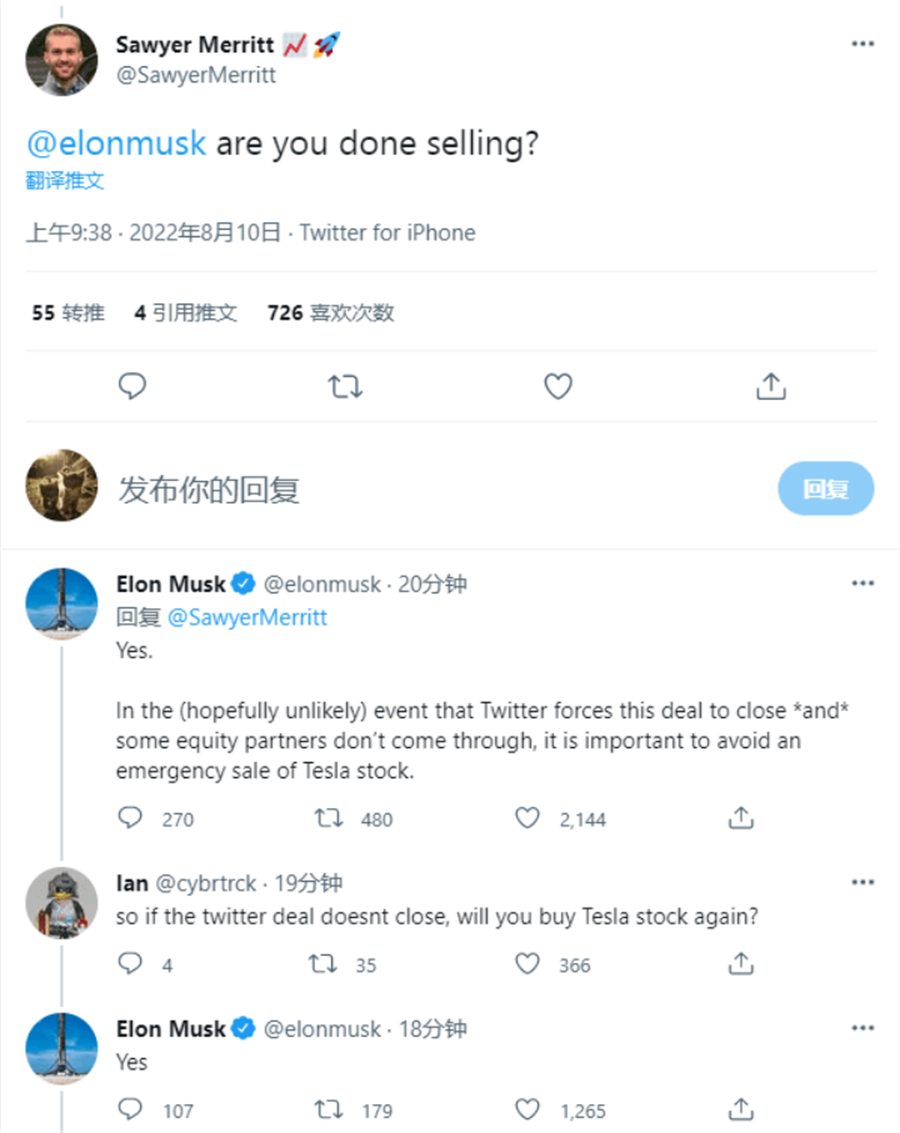Share Ian's tweet about Tesla stock
Image resolution: width=900 pixels, height=1133 pixels.
pyautogui.click(x=741, y=963)
